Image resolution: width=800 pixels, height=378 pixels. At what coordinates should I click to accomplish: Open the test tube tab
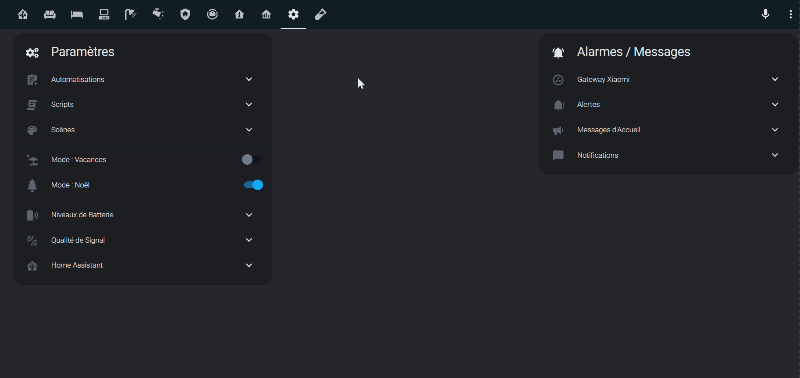click(x=320, y=14)
